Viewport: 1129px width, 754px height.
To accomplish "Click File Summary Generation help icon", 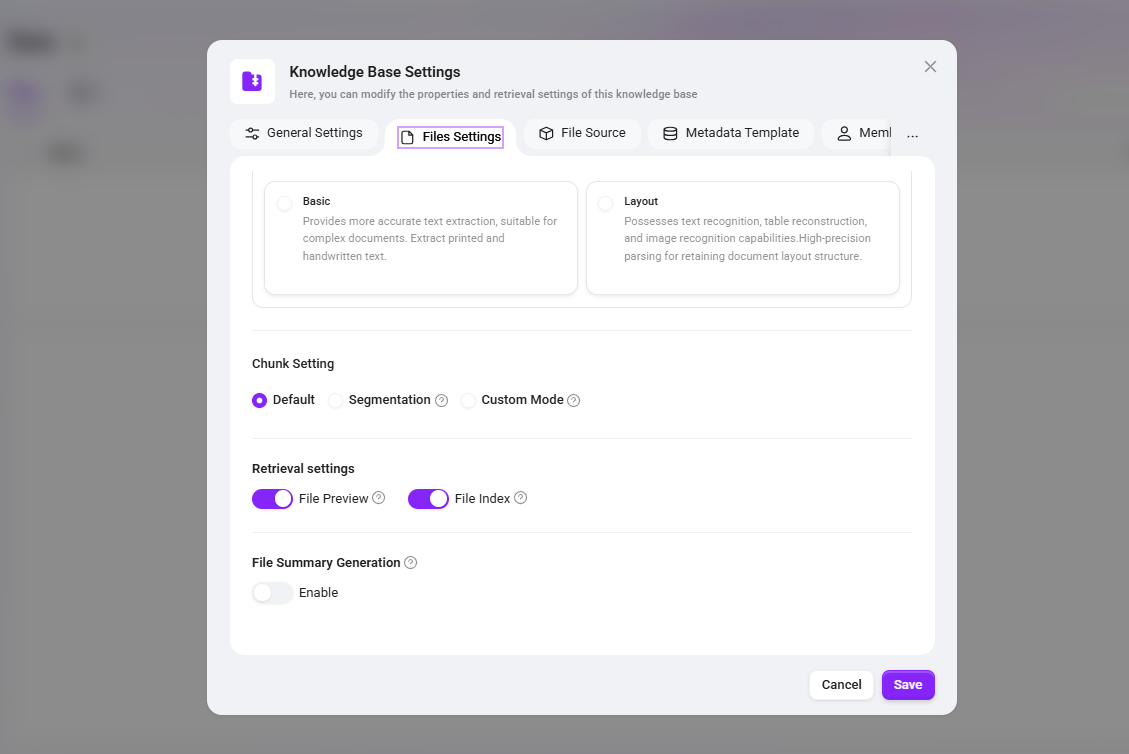I will (410, 562).
